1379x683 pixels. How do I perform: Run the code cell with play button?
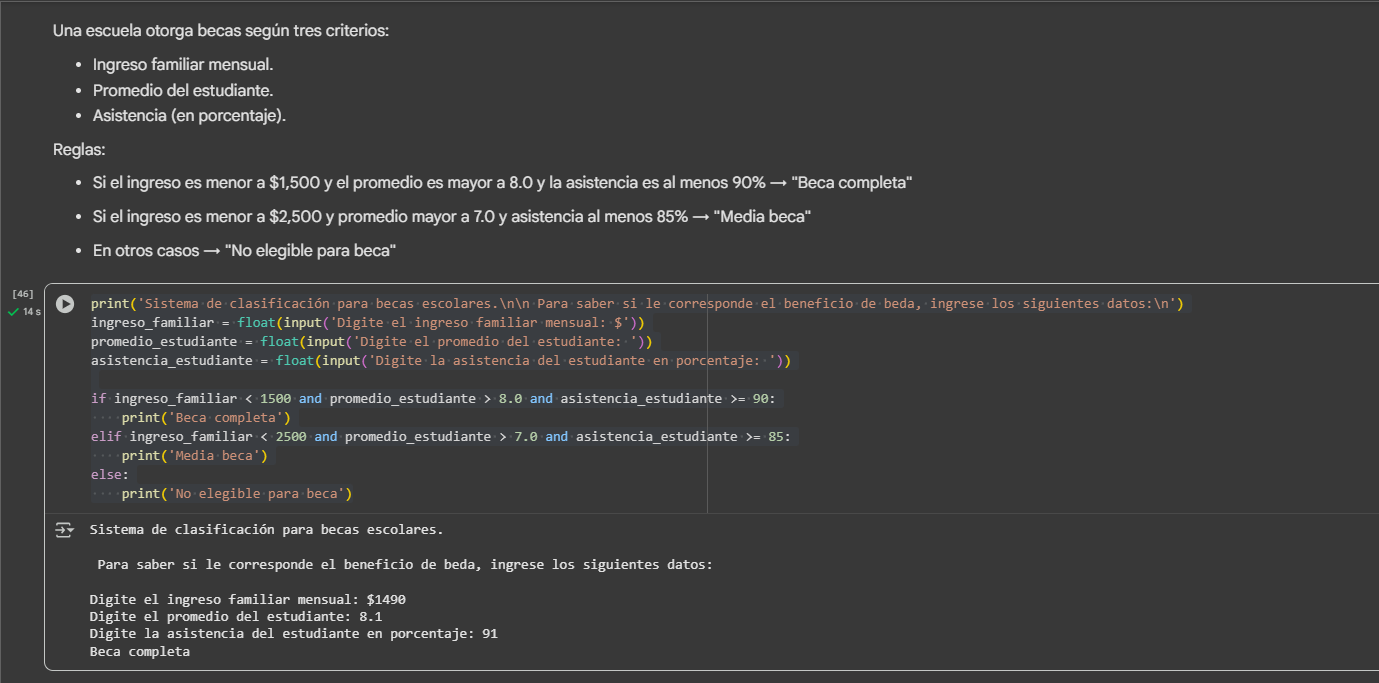(x=65, y=304)
